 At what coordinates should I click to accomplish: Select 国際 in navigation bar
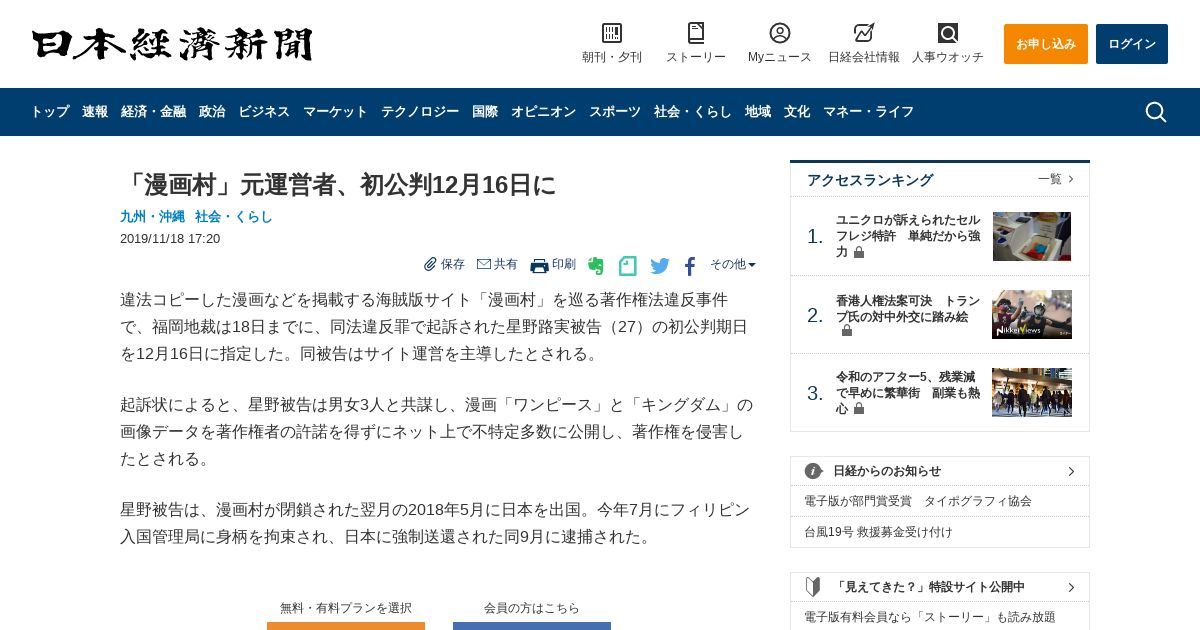485,112
